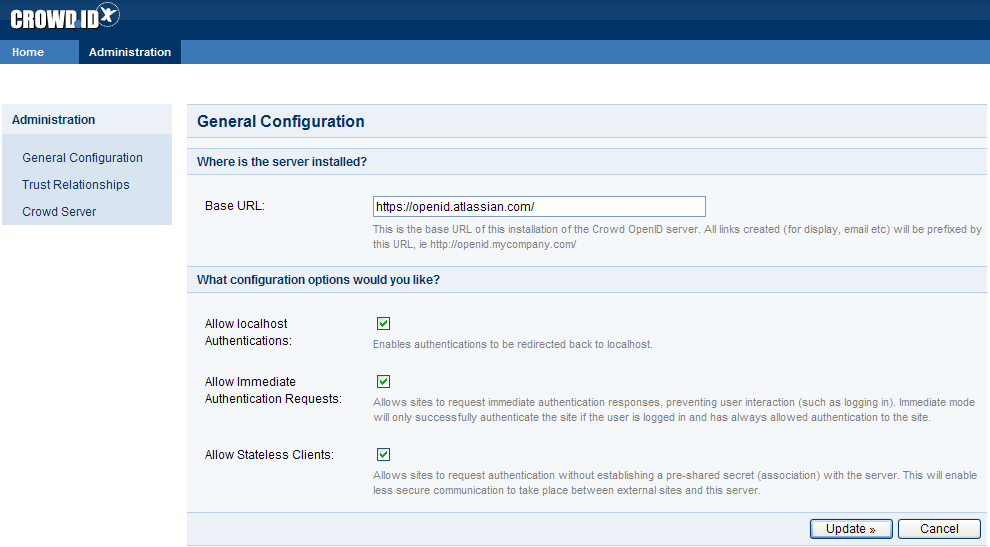990x547 pixels.
Task: Toggle Allow localhost Authentications checkbox
Action: 383,323
